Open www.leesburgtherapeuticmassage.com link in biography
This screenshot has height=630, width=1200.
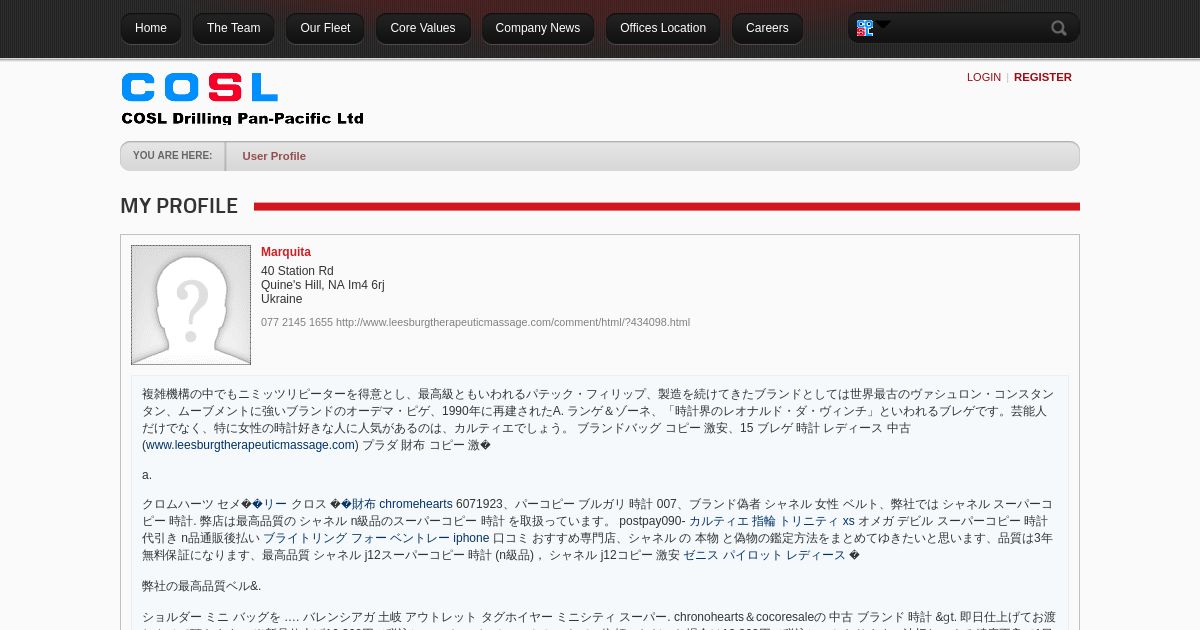tap(250, 445)
